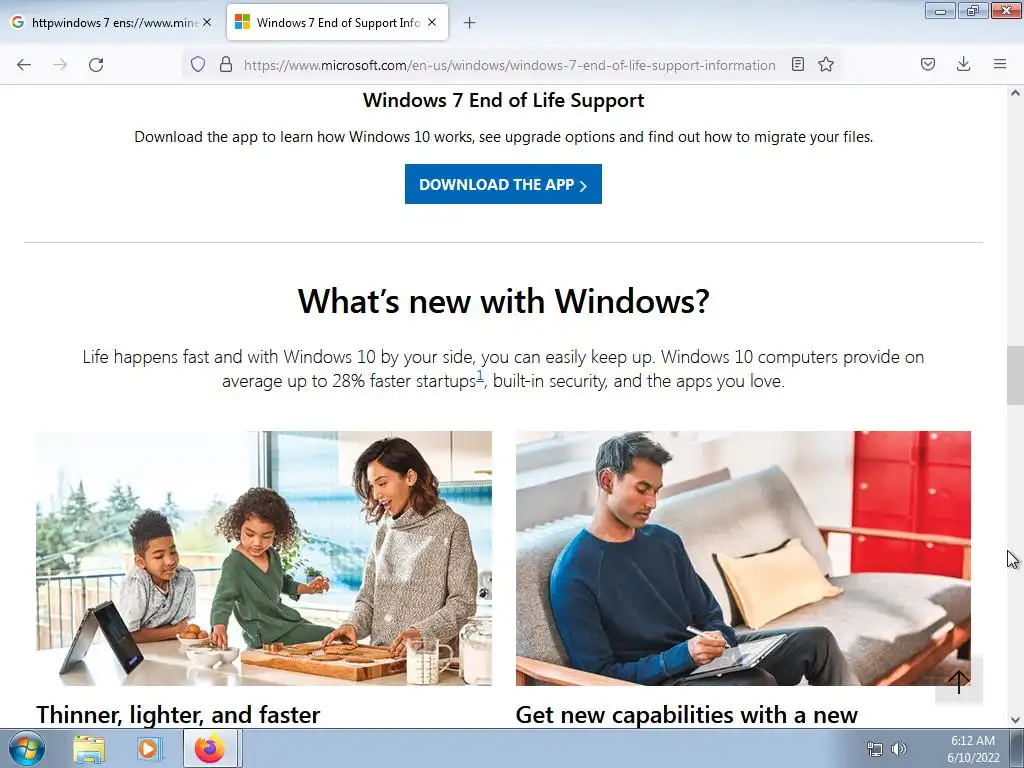Open the volume speaker tray icon
The height and width of the screenshot is (768, 1024).
pos(899,748)
